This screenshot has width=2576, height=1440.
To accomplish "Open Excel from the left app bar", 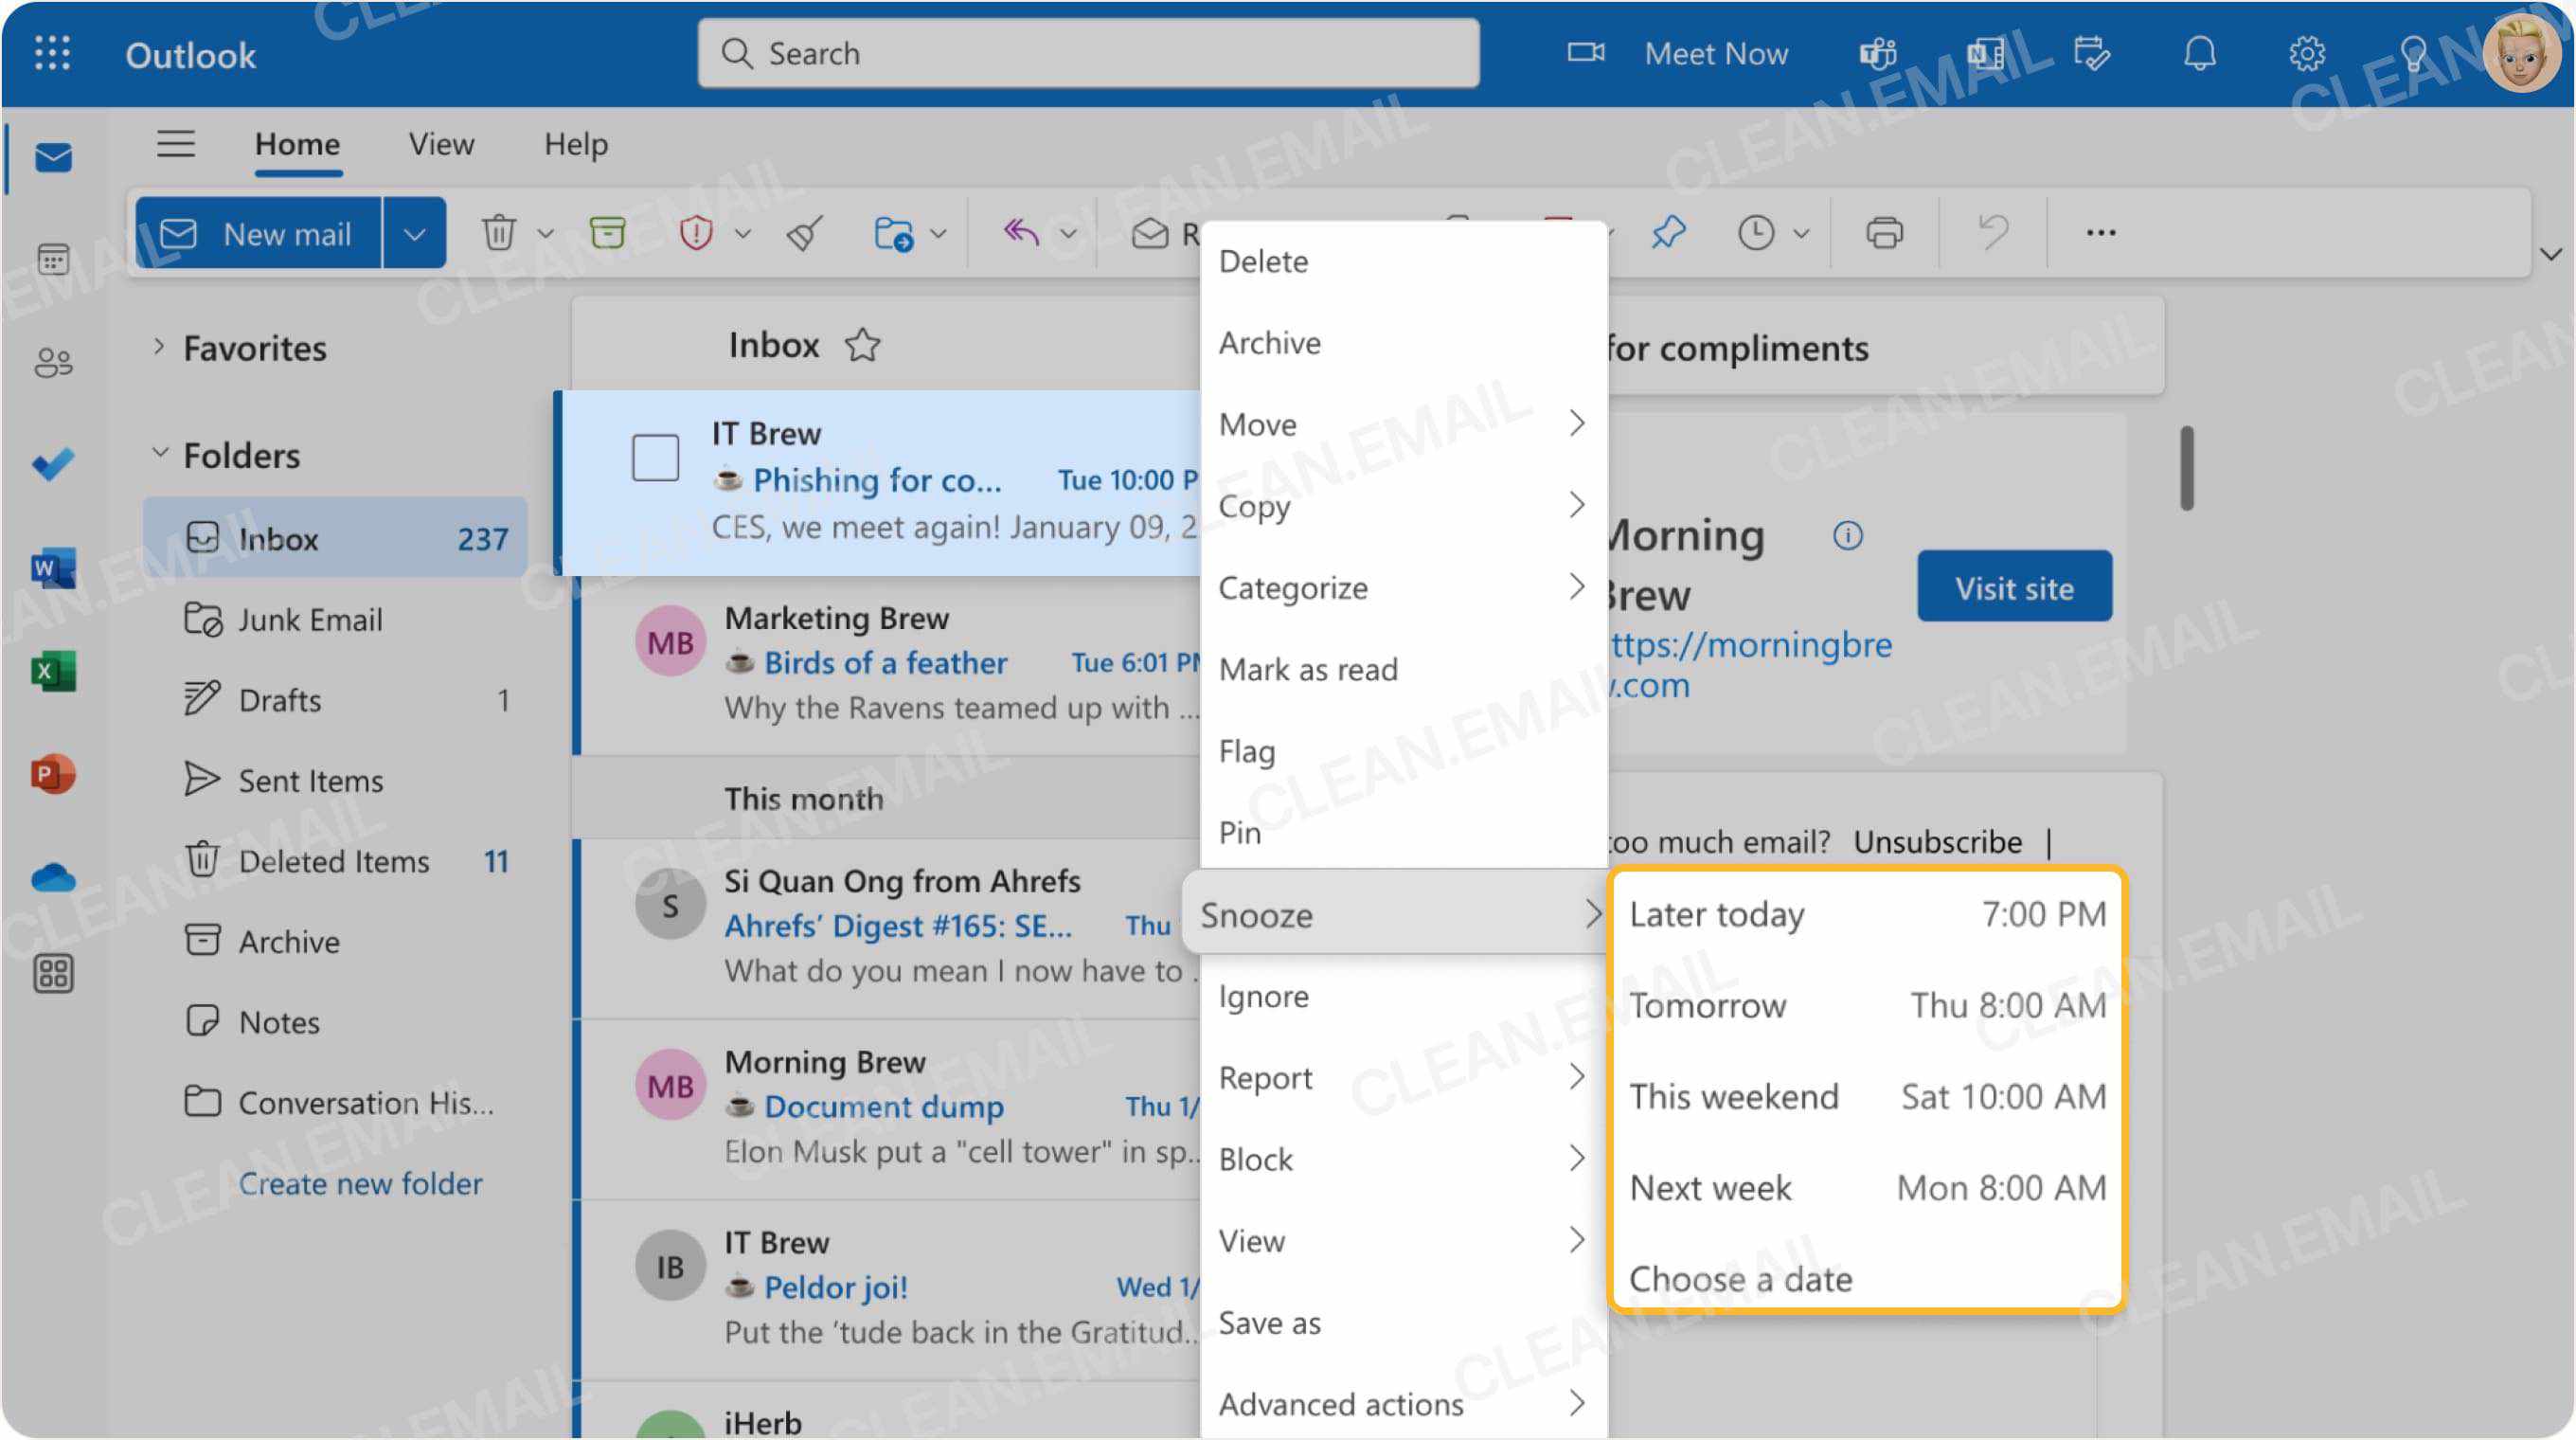I will (x=53, y=670).
